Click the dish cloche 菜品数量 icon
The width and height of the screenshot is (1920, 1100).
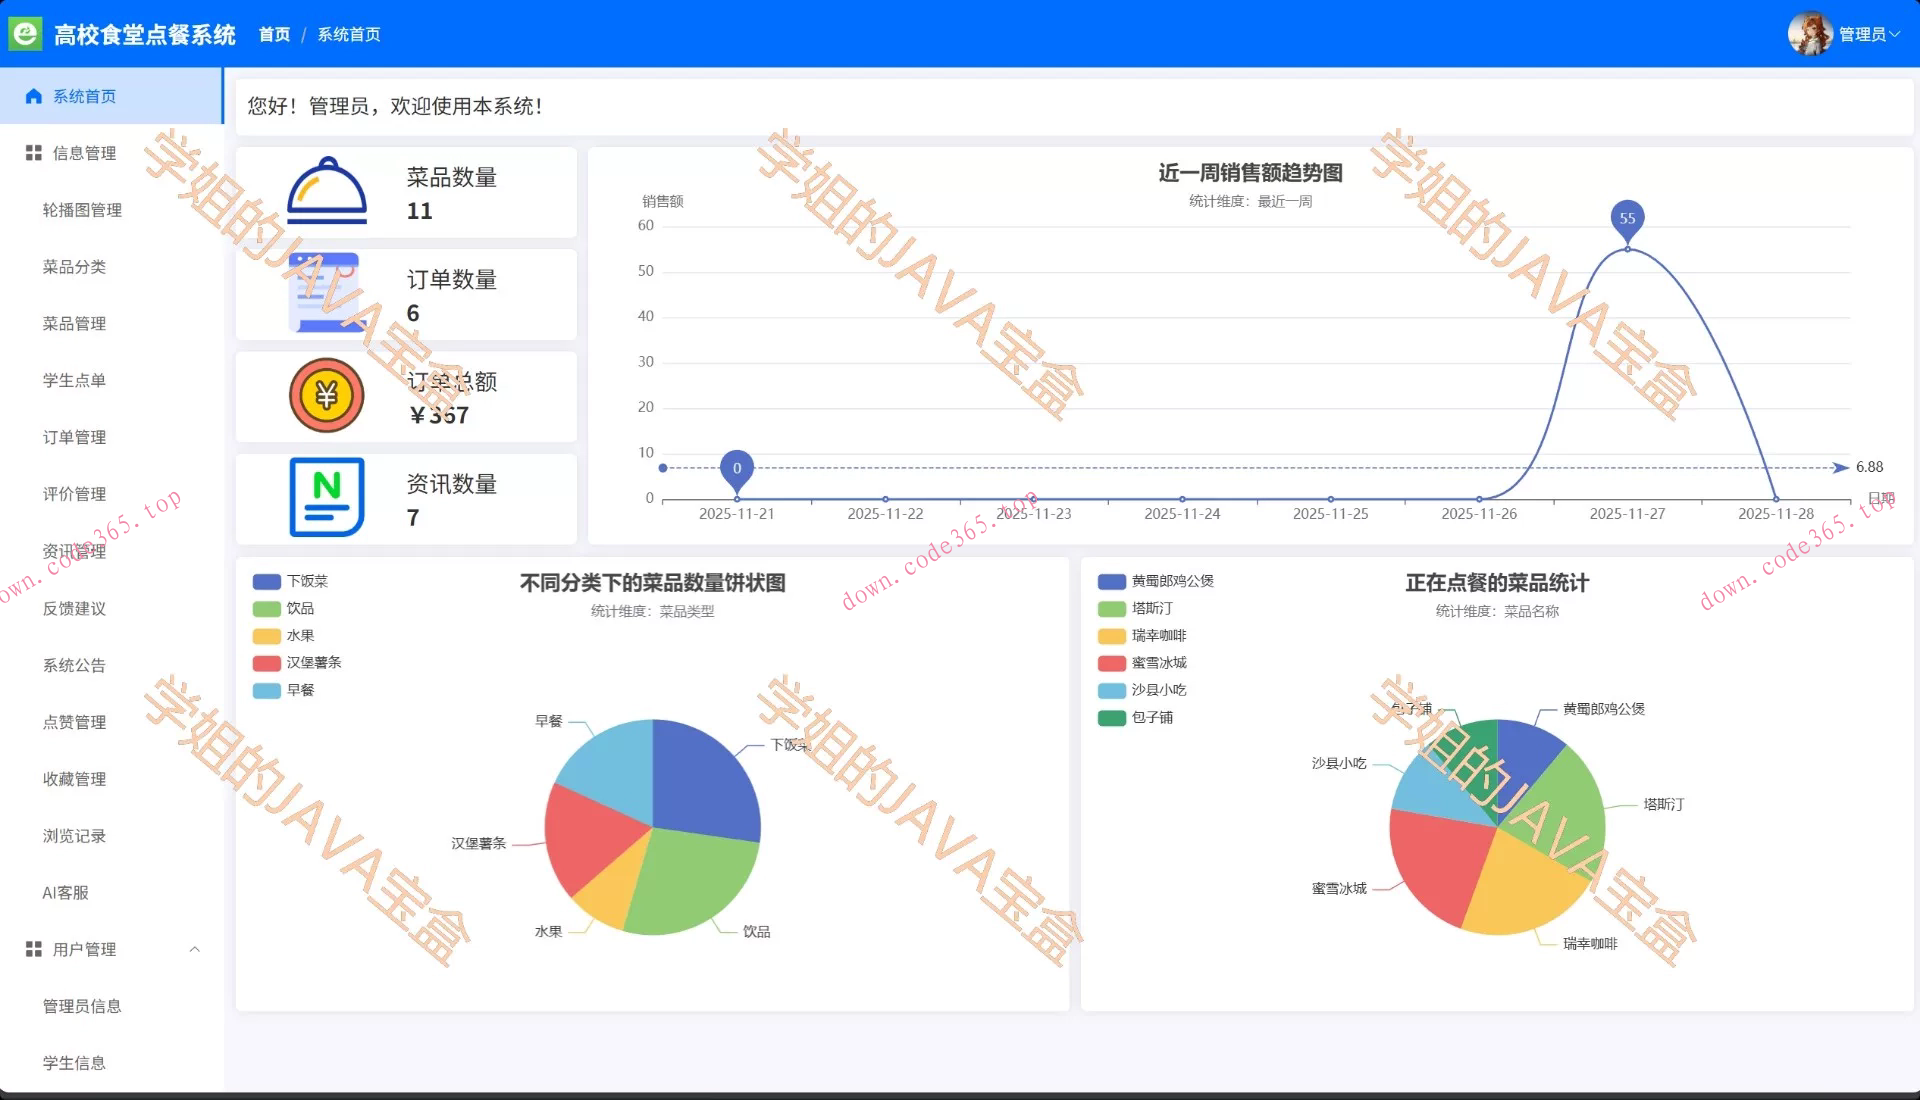tap(327, 191)
